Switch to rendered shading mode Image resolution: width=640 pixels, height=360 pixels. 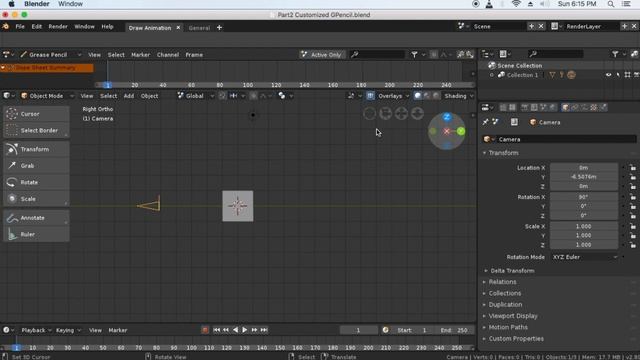click(x=436, y=96)
